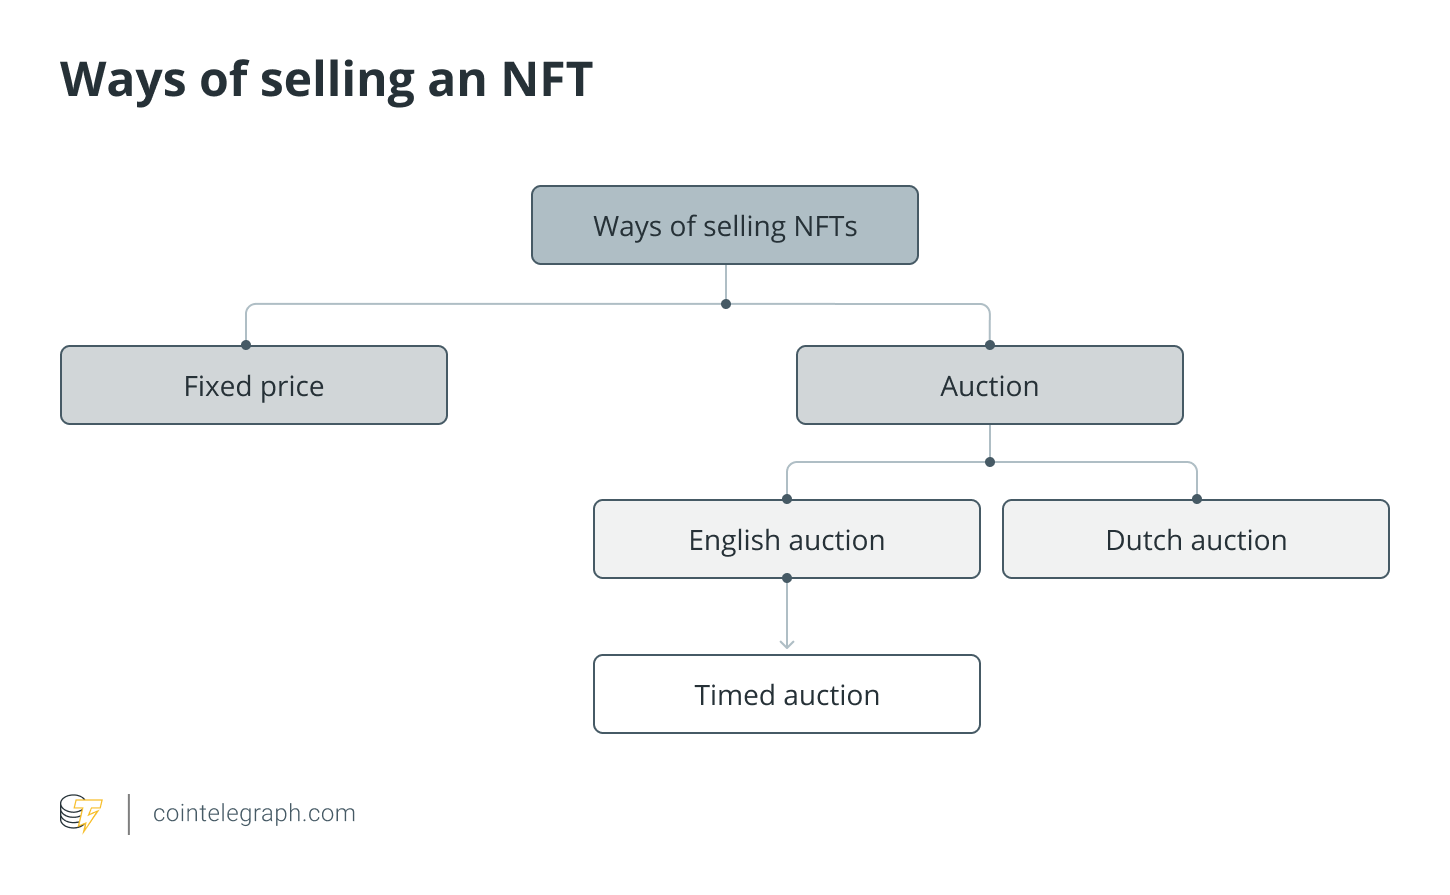Click the Ways of selling an NFT title
This screenshot has width=1450, height=895.
click(x=327, y=79)
